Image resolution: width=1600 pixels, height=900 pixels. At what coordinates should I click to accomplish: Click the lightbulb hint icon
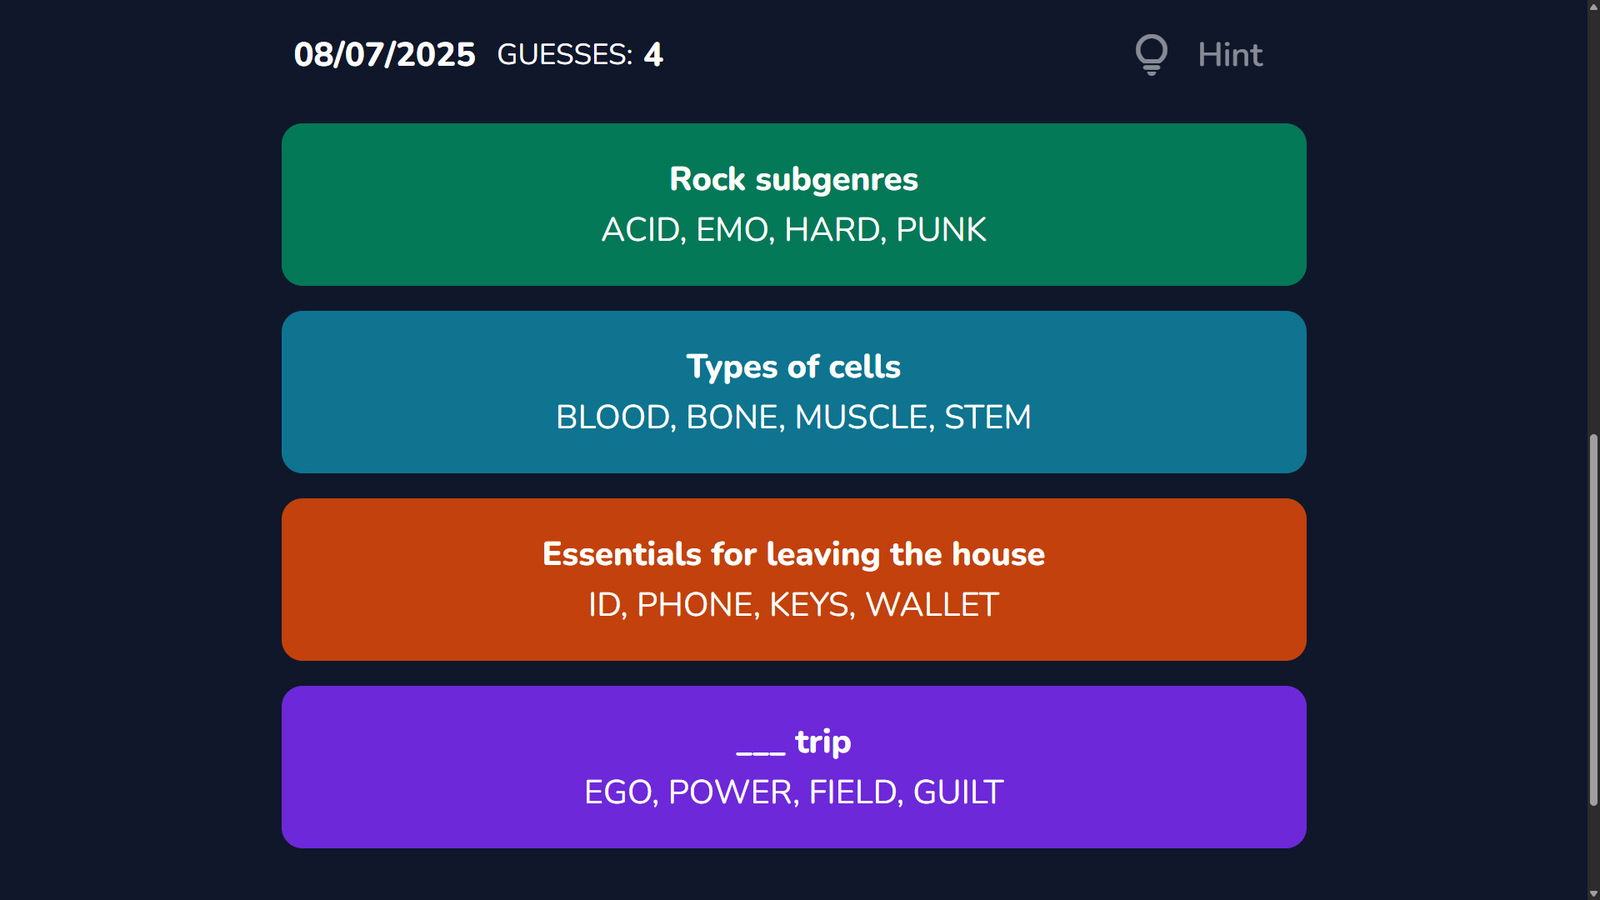(x=1151, y=54)
